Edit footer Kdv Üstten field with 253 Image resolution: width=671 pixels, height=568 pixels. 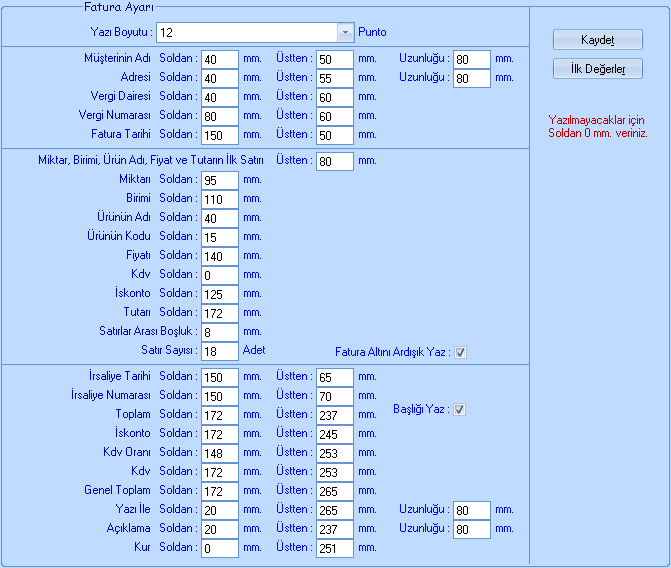pyautogui.click(x=335, y=472)
